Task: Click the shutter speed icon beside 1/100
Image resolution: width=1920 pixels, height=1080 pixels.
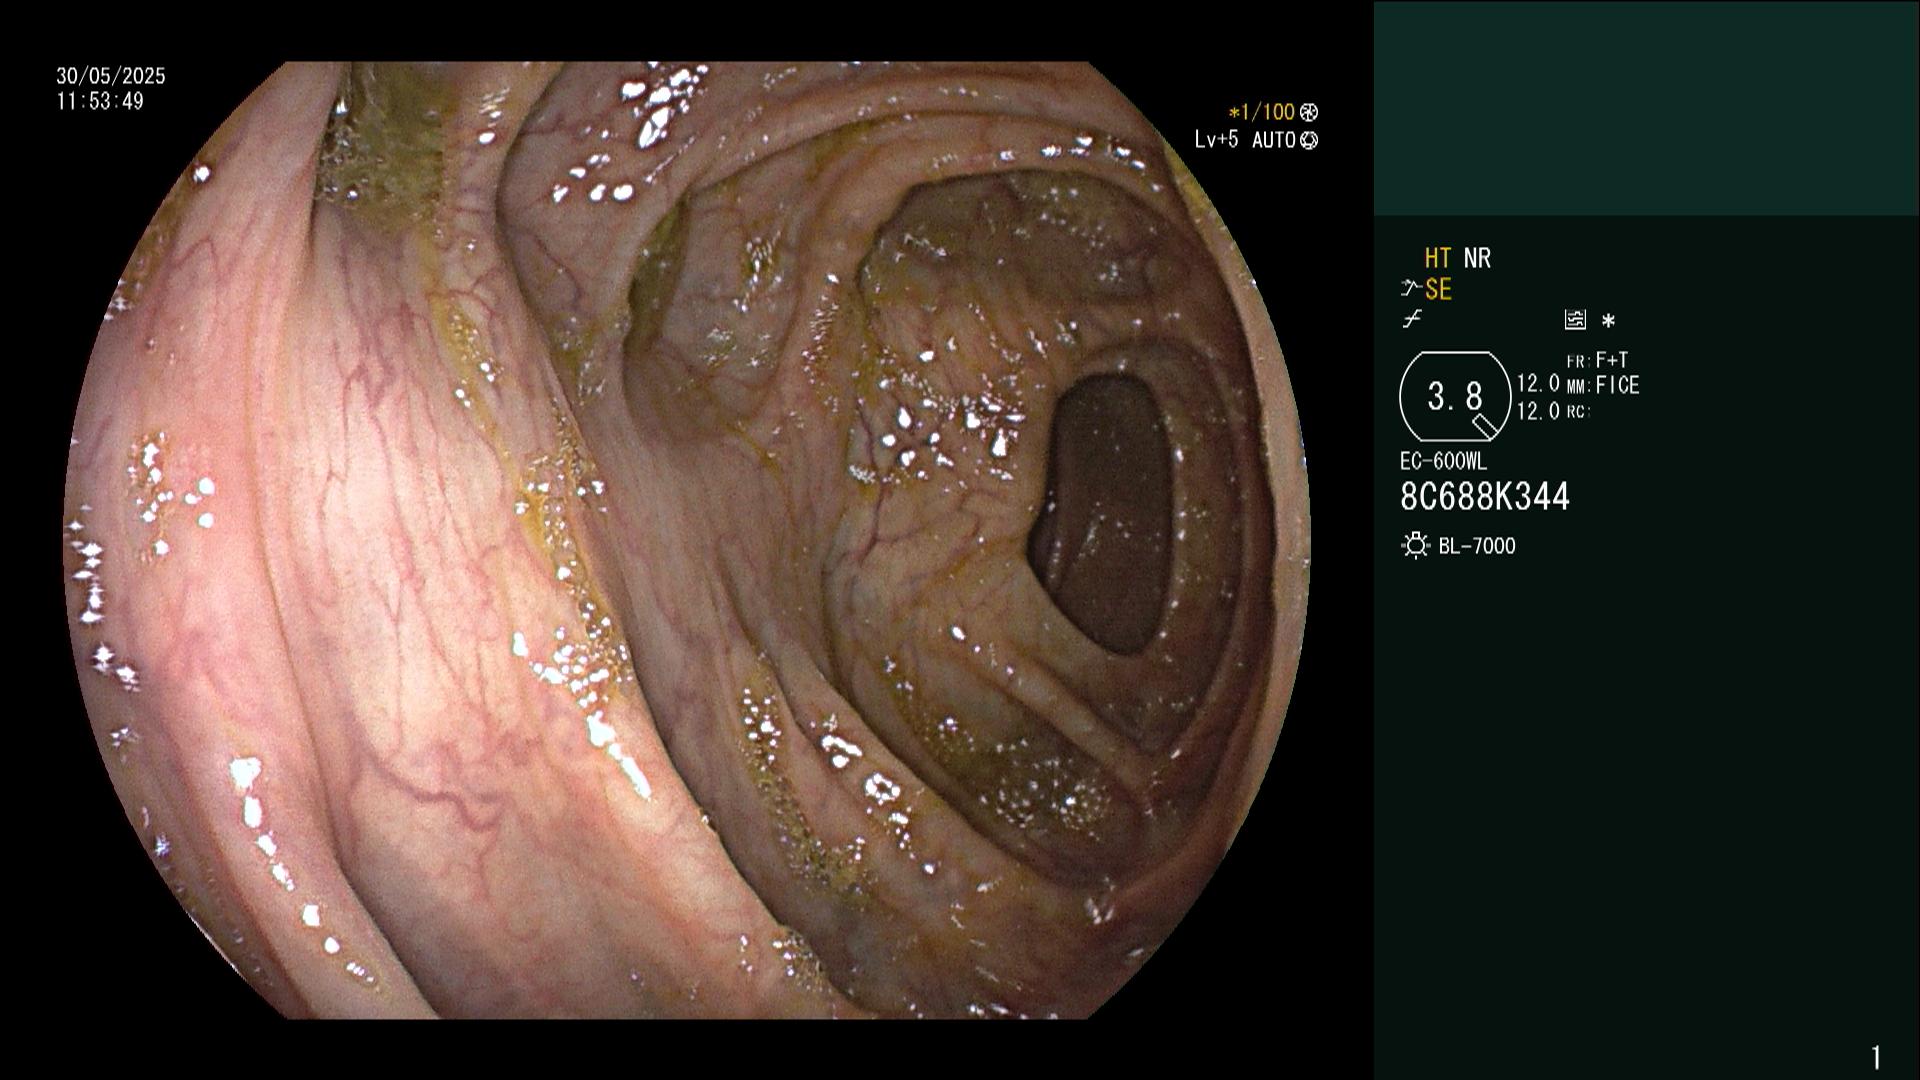Action: click(x=1309, y=113)
